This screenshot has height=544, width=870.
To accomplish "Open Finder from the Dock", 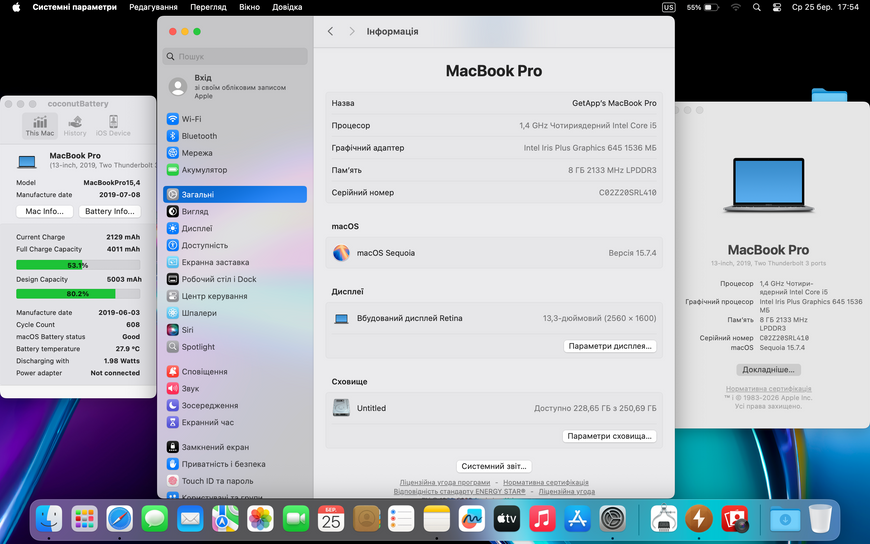I will click(x=49, y=519).
